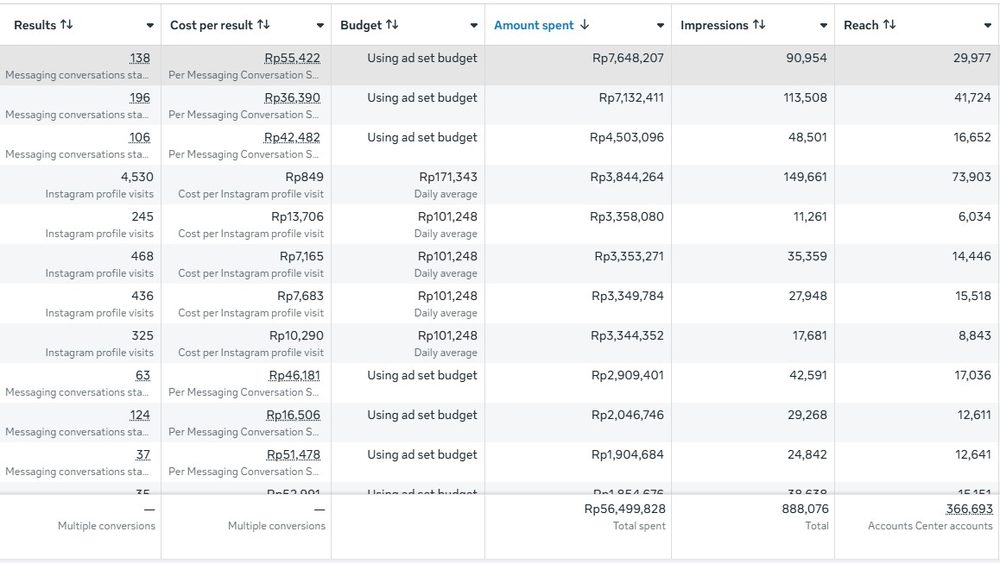Select the 6,034 reach cell

tap(917, 224)
